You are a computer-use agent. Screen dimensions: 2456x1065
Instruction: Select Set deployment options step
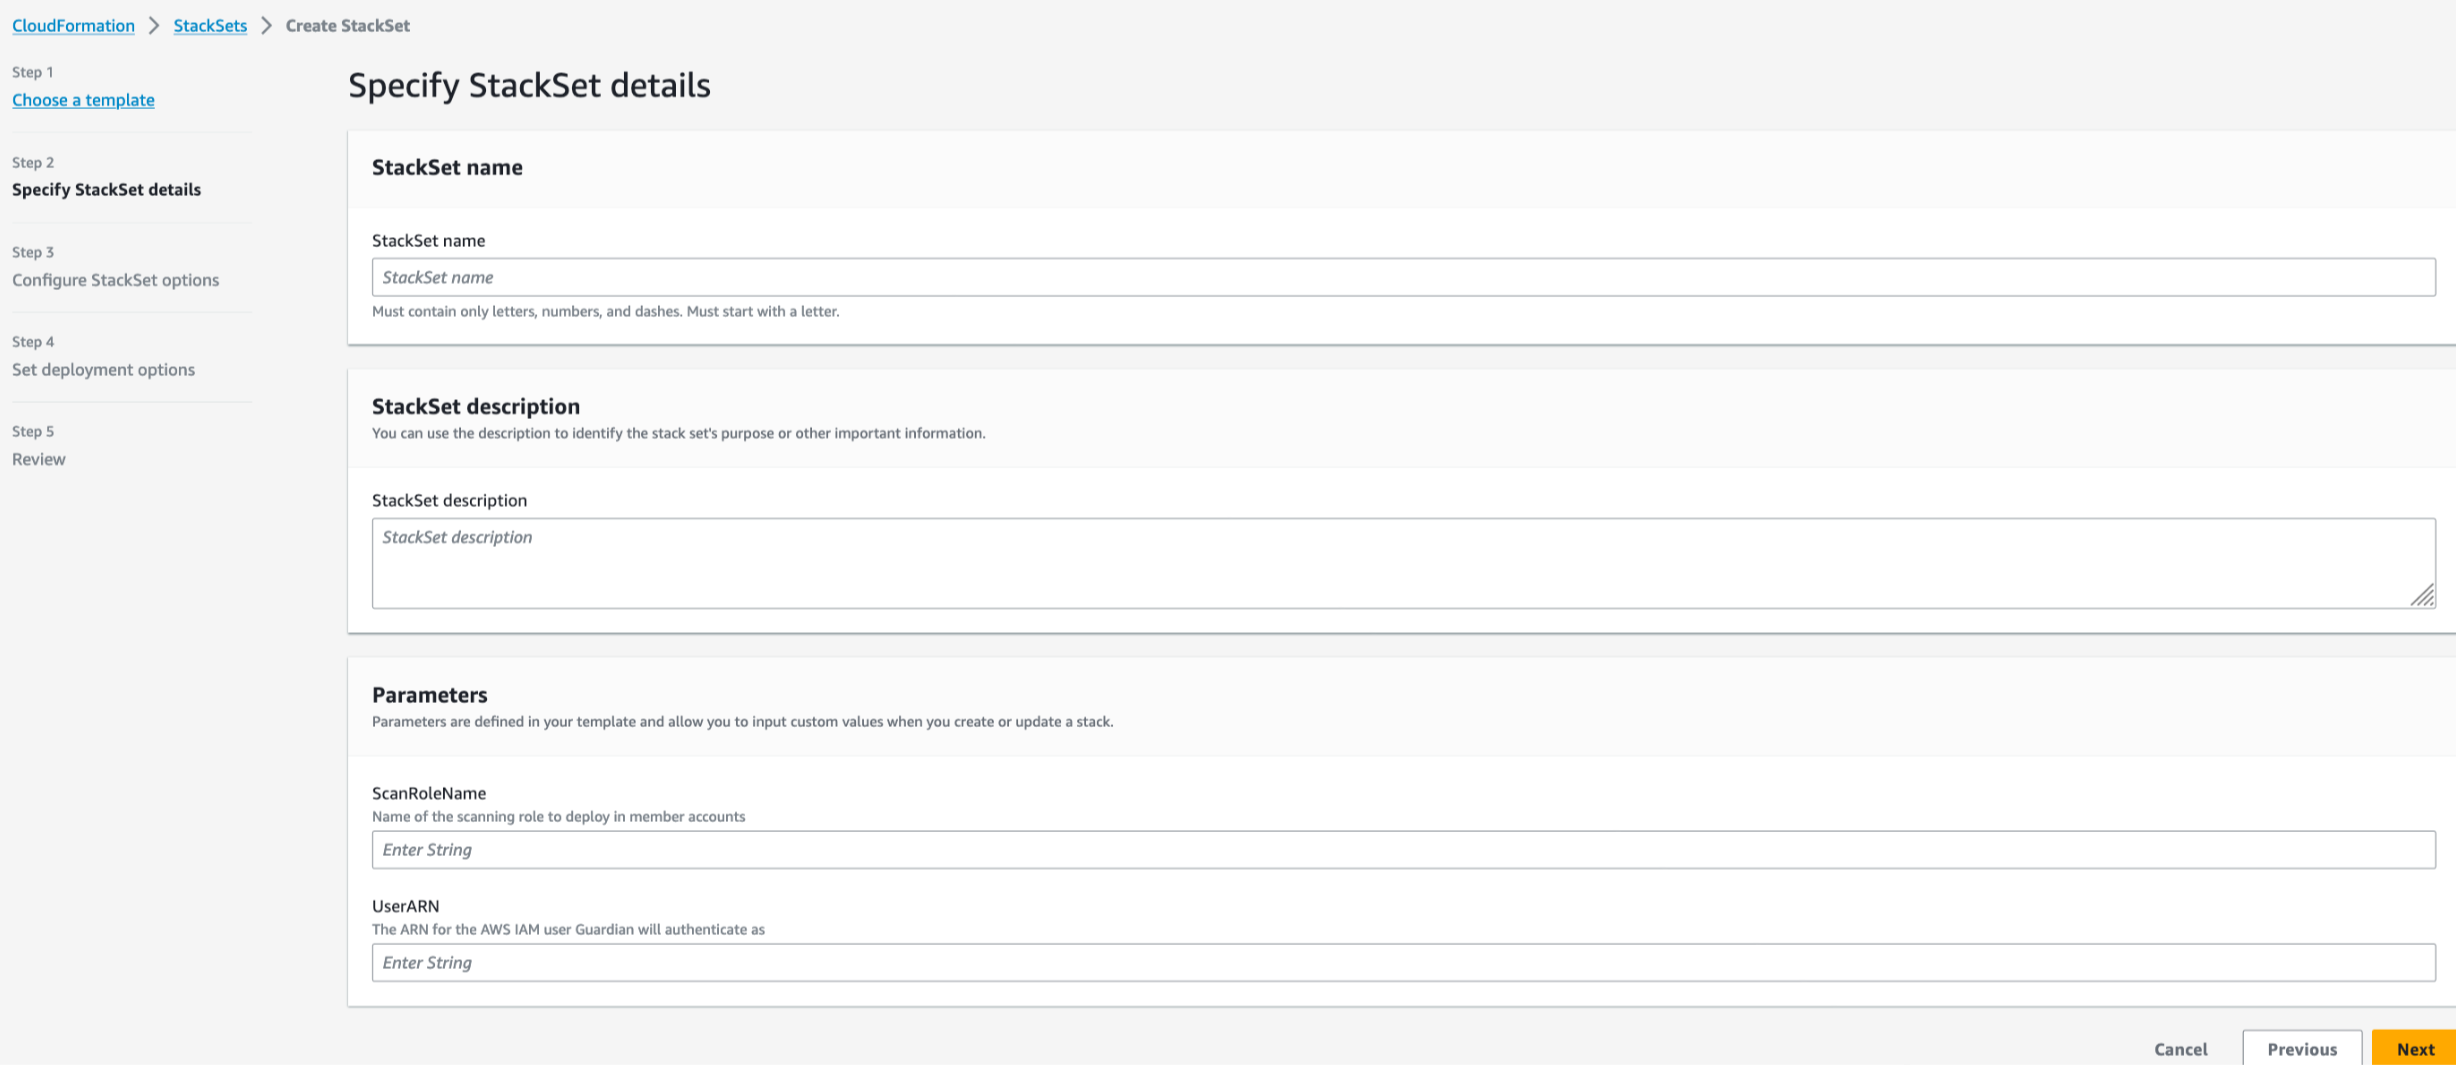pyautogui.click(x=103, y=370)
